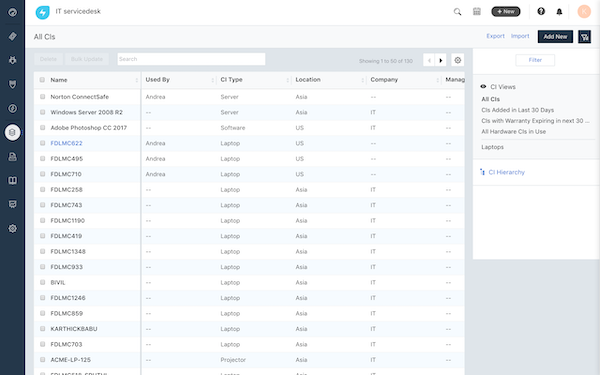Select All Hardware CIs in Use view

click(x=514, y=131)
